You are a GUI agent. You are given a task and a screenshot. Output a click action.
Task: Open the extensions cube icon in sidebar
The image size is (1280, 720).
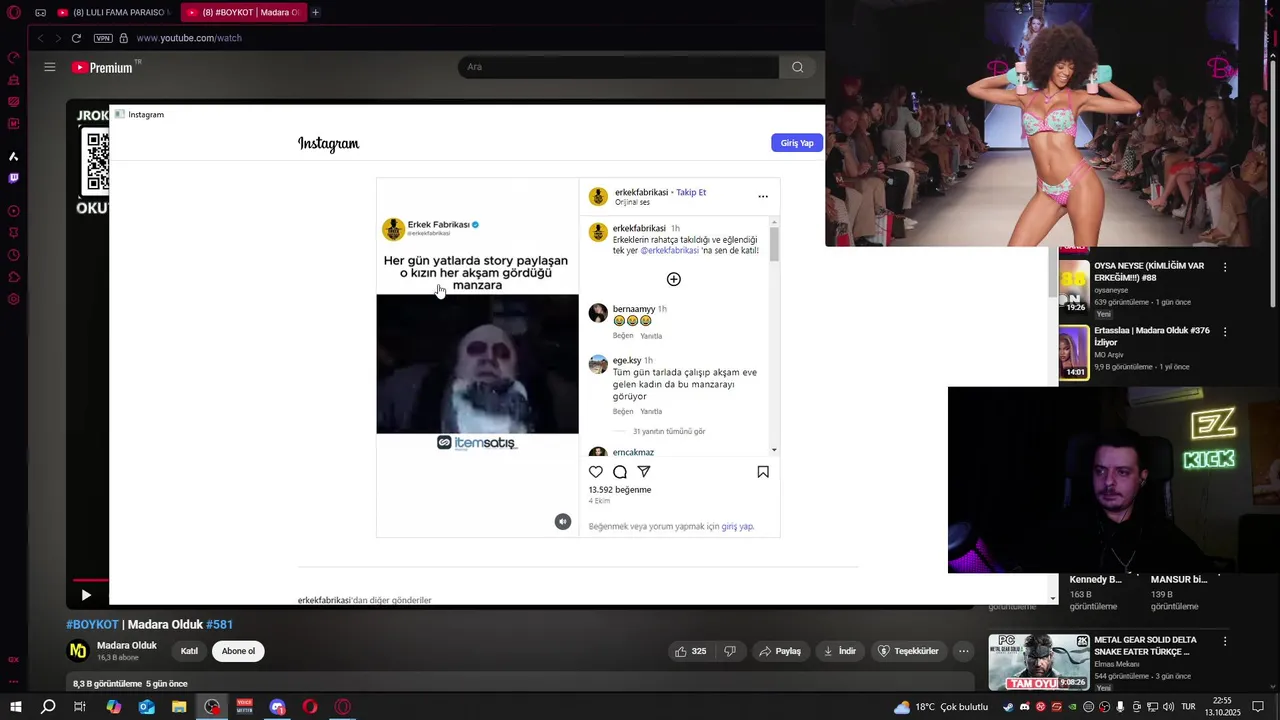(14, 277)
